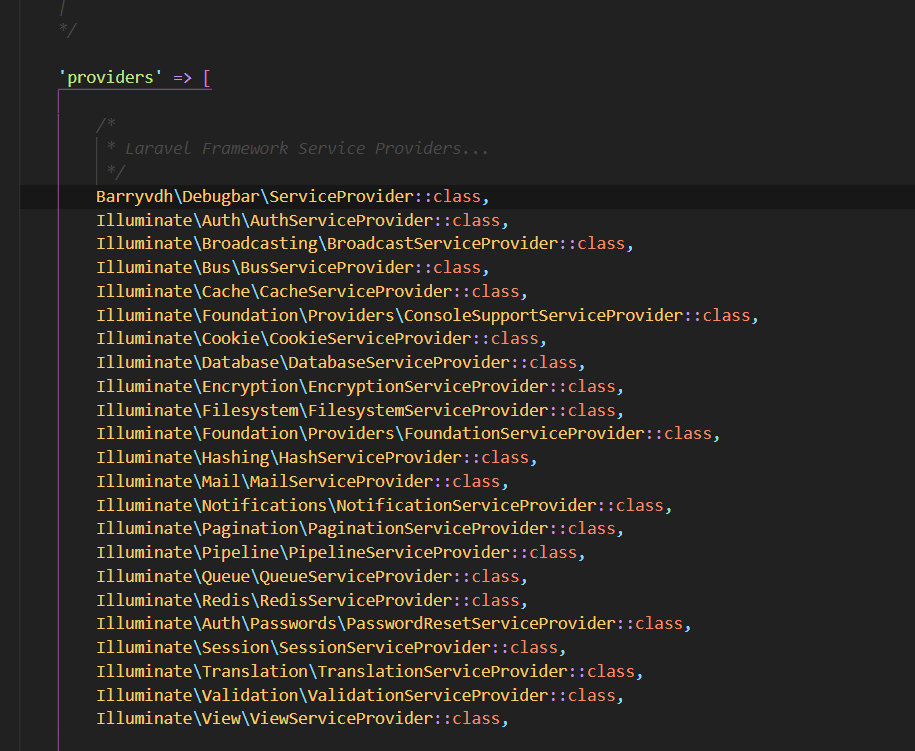The image size is (915, 751).
Task: Click the SessionServiceProvider line
Action: pyautogui.click(x=331, y=648)
